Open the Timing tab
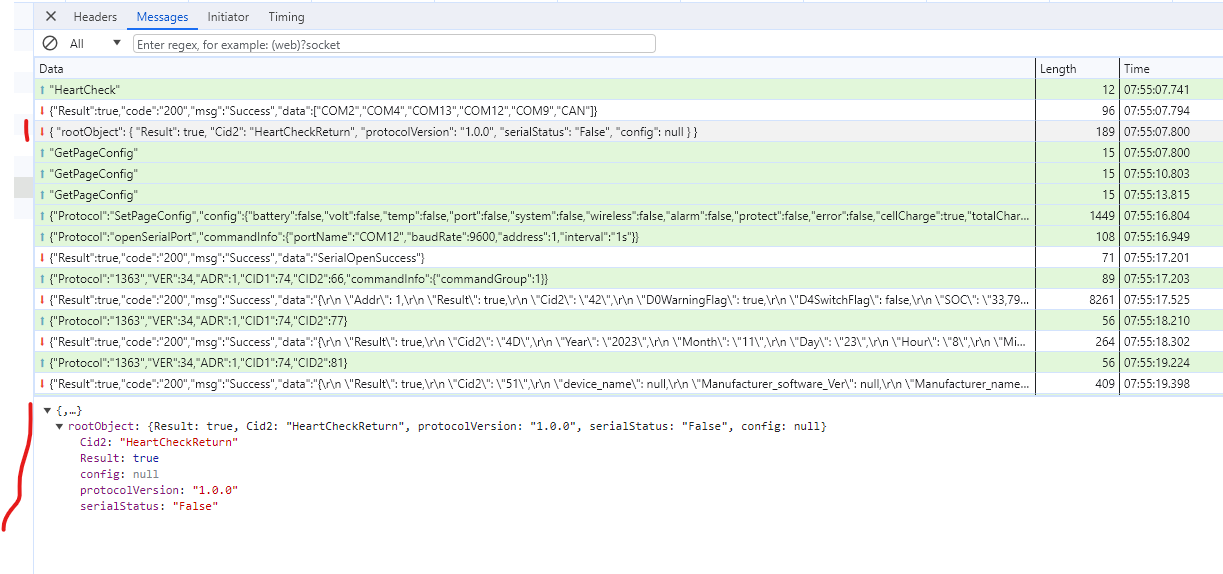This screenshot has height=574, width=1223. click(x=286, y=17)
